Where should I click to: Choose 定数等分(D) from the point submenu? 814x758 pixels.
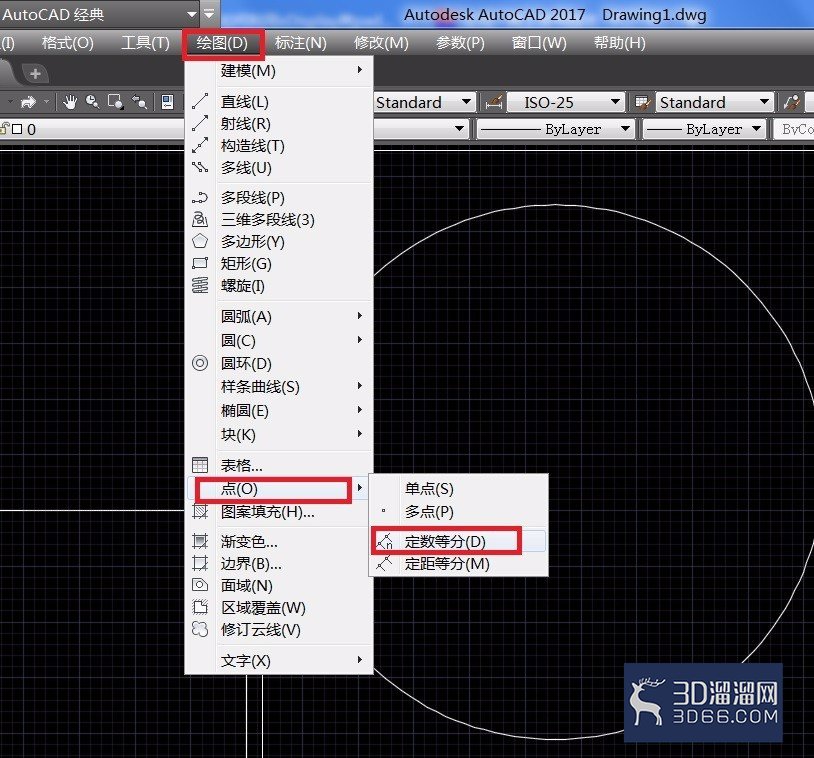pos(446,542)
